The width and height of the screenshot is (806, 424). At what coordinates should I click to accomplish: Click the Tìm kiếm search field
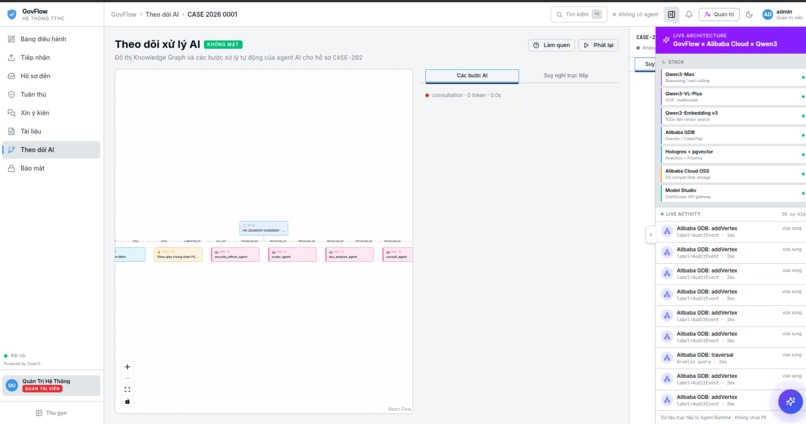pos(578,14)
